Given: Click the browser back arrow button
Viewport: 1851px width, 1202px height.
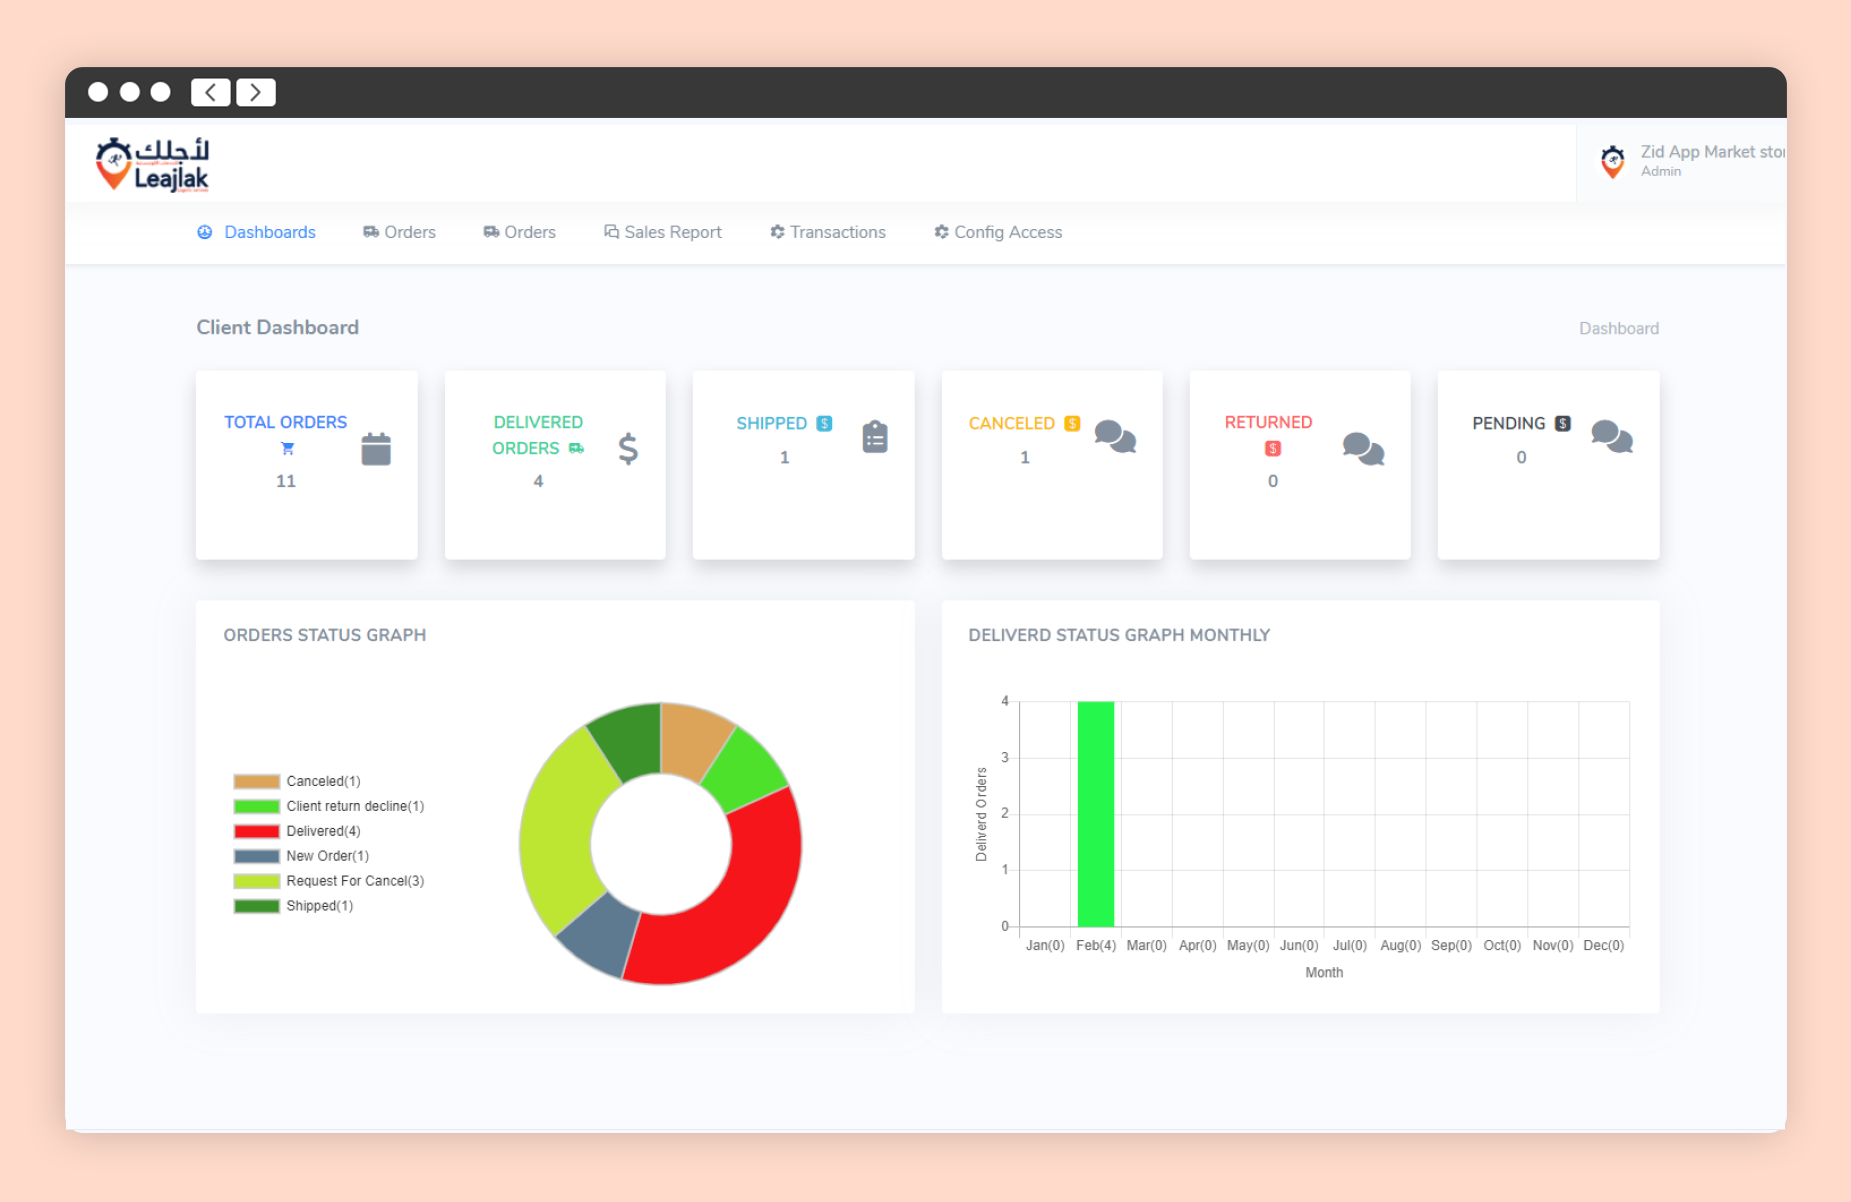Looking at the screenshot, I should pyautogui.click(x=210, y=92).
